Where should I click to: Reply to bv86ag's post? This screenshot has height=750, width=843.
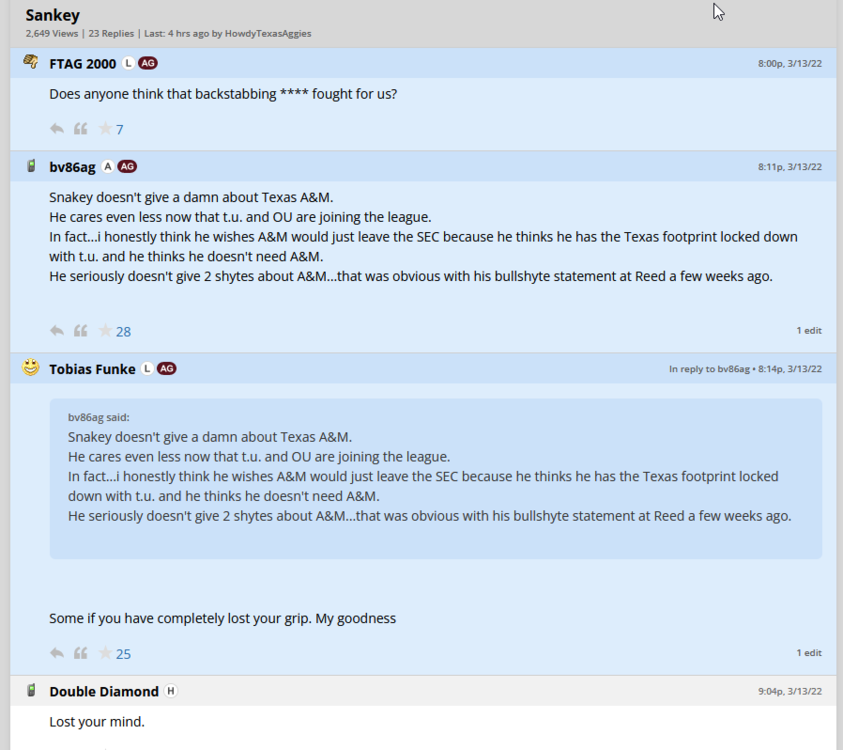click(57, 331)
